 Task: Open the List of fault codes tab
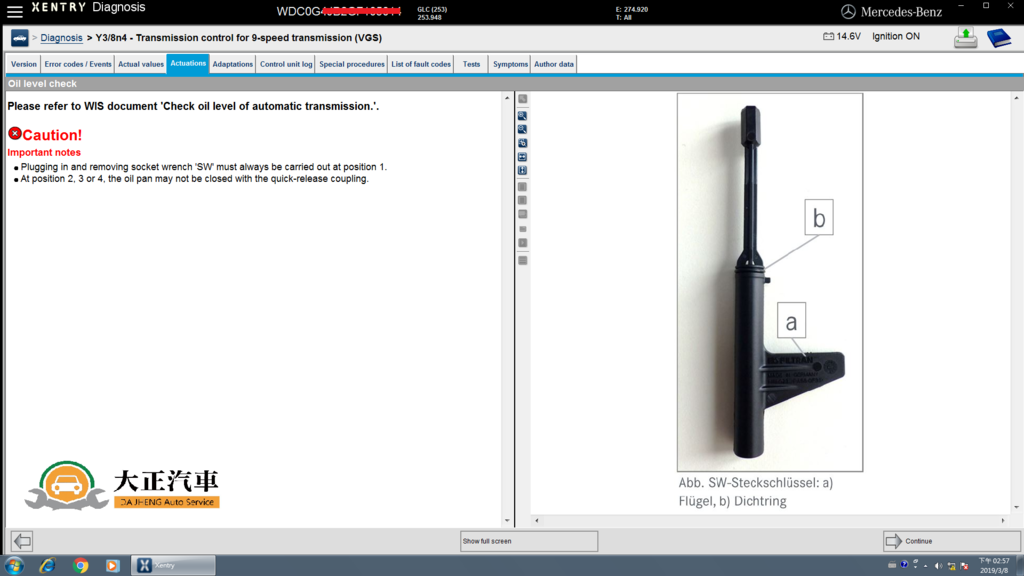click(x=421, y=64)
